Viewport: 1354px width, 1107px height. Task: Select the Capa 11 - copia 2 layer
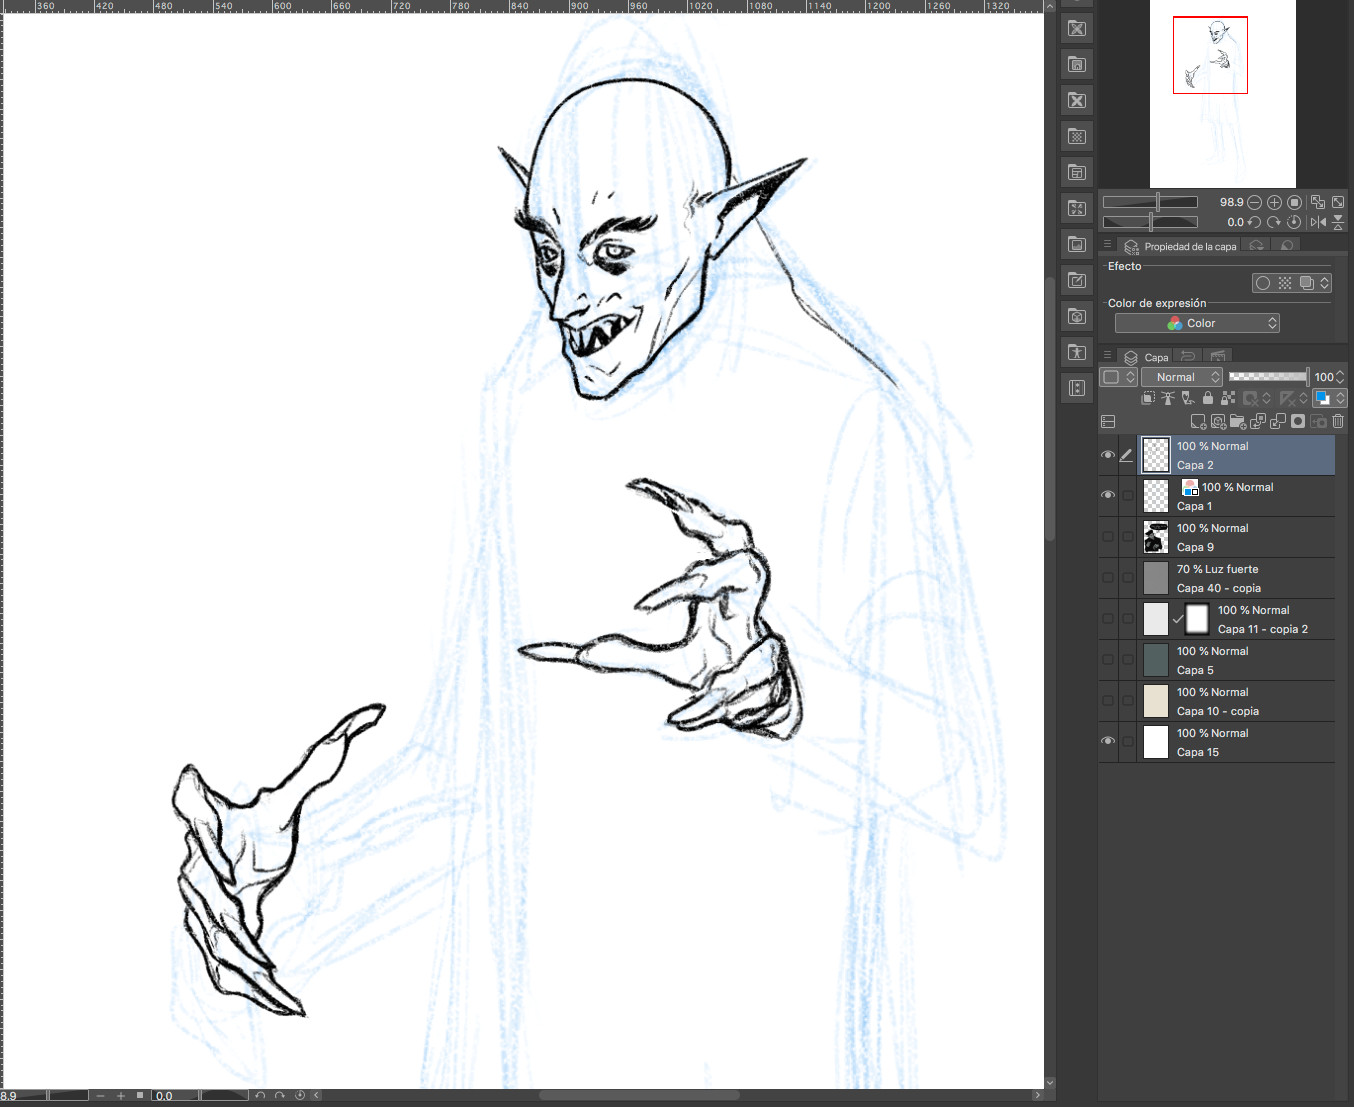[1237, 619]
